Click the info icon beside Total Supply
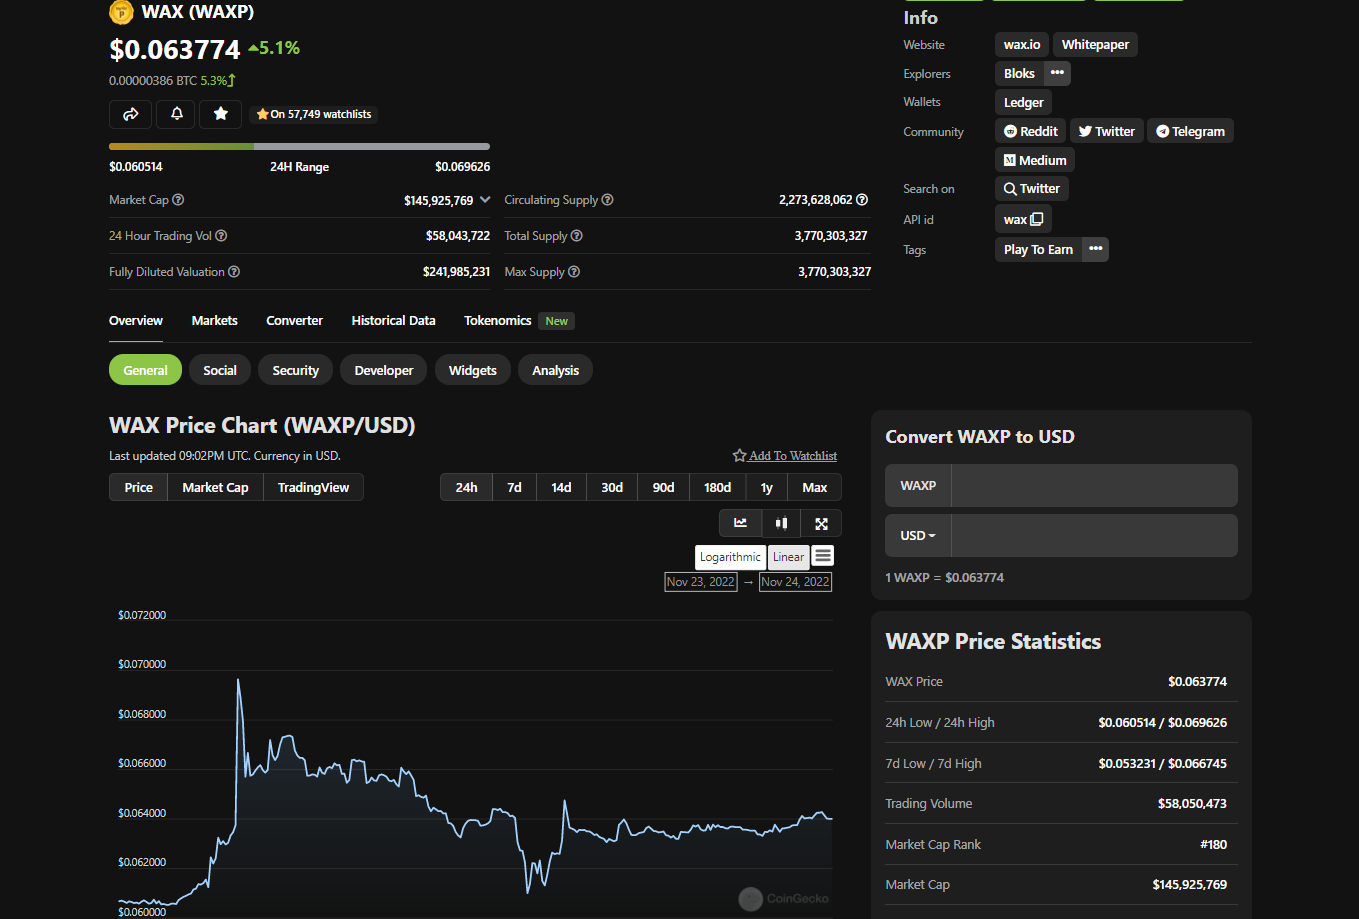This screenshot has height=919, width=1359. tap(576, 236)
